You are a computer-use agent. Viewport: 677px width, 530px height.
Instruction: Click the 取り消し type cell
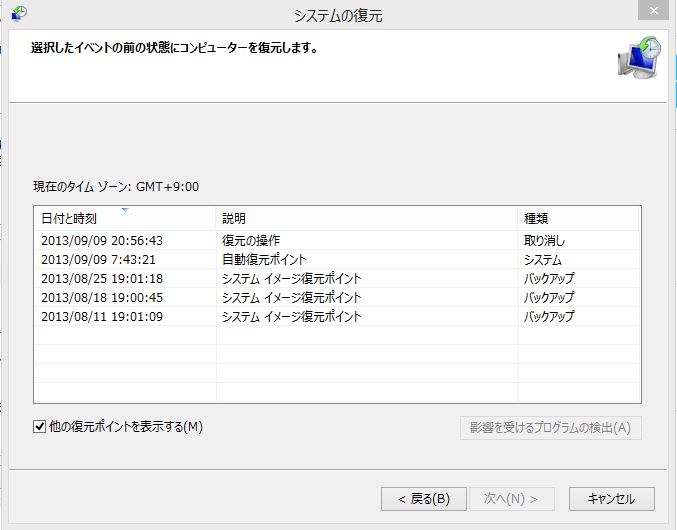(x=545, y=240)
